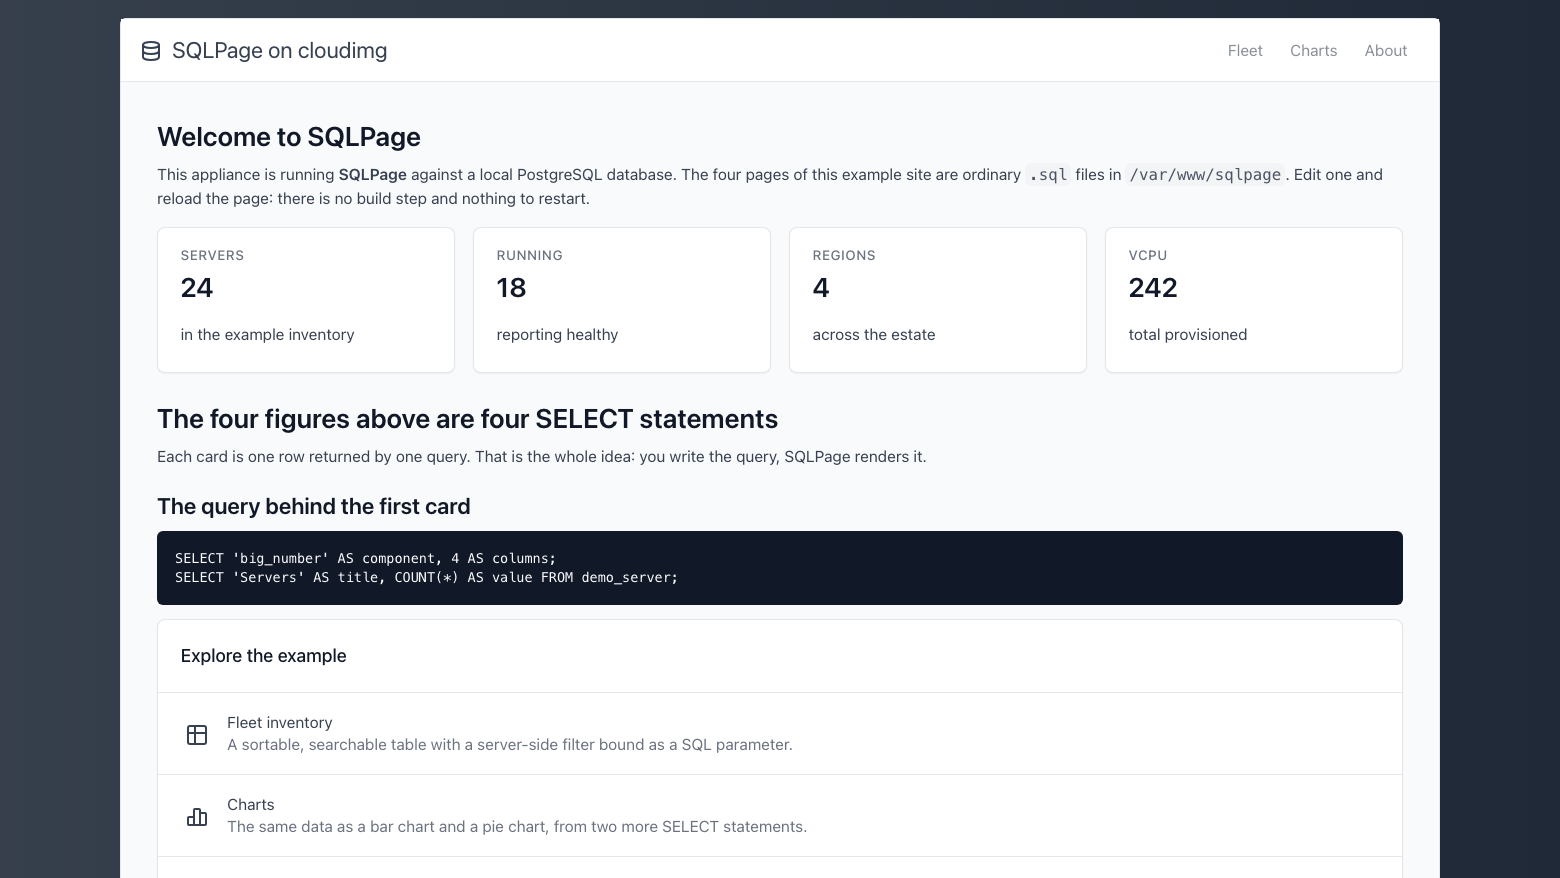Open the Fleet nav menu item

(1245, 51)
